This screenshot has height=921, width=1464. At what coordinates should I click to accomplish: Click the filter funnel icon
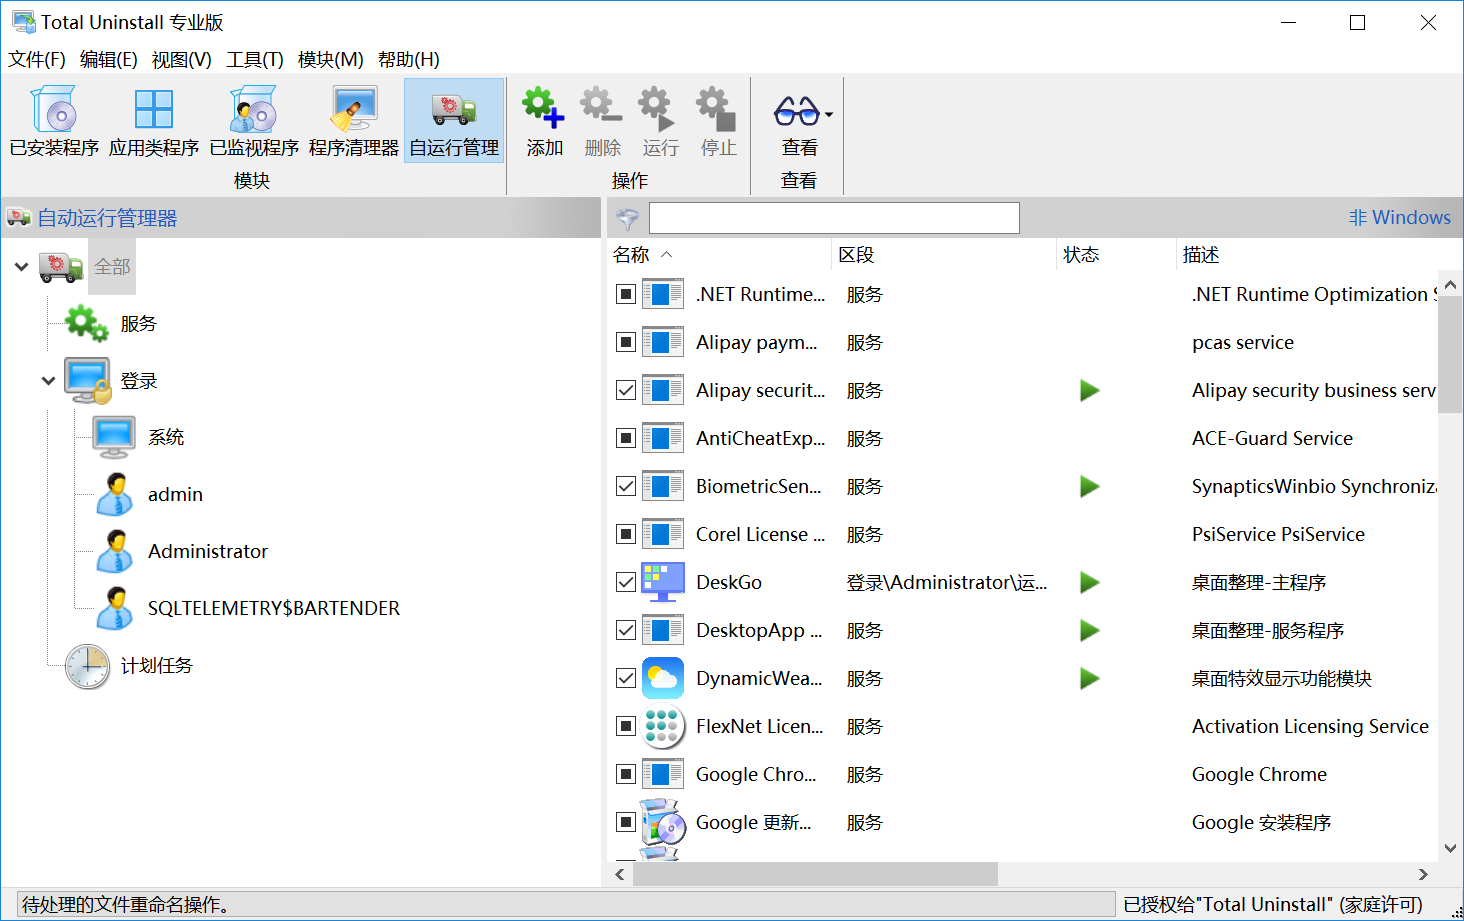[628, 218]
